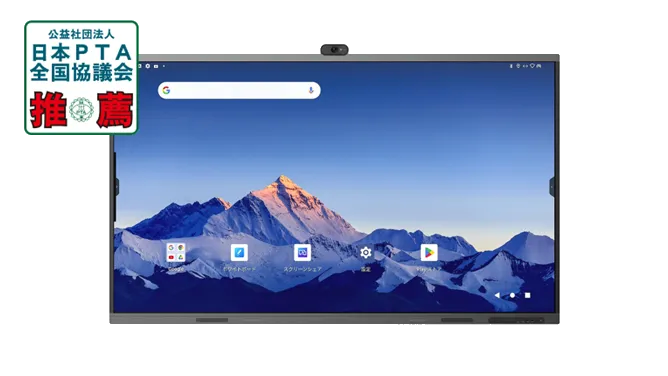The image size is (668, 376).
Task: Click the webcam mounted above the display
Action: pyautogui.click(x=334, y=50)
